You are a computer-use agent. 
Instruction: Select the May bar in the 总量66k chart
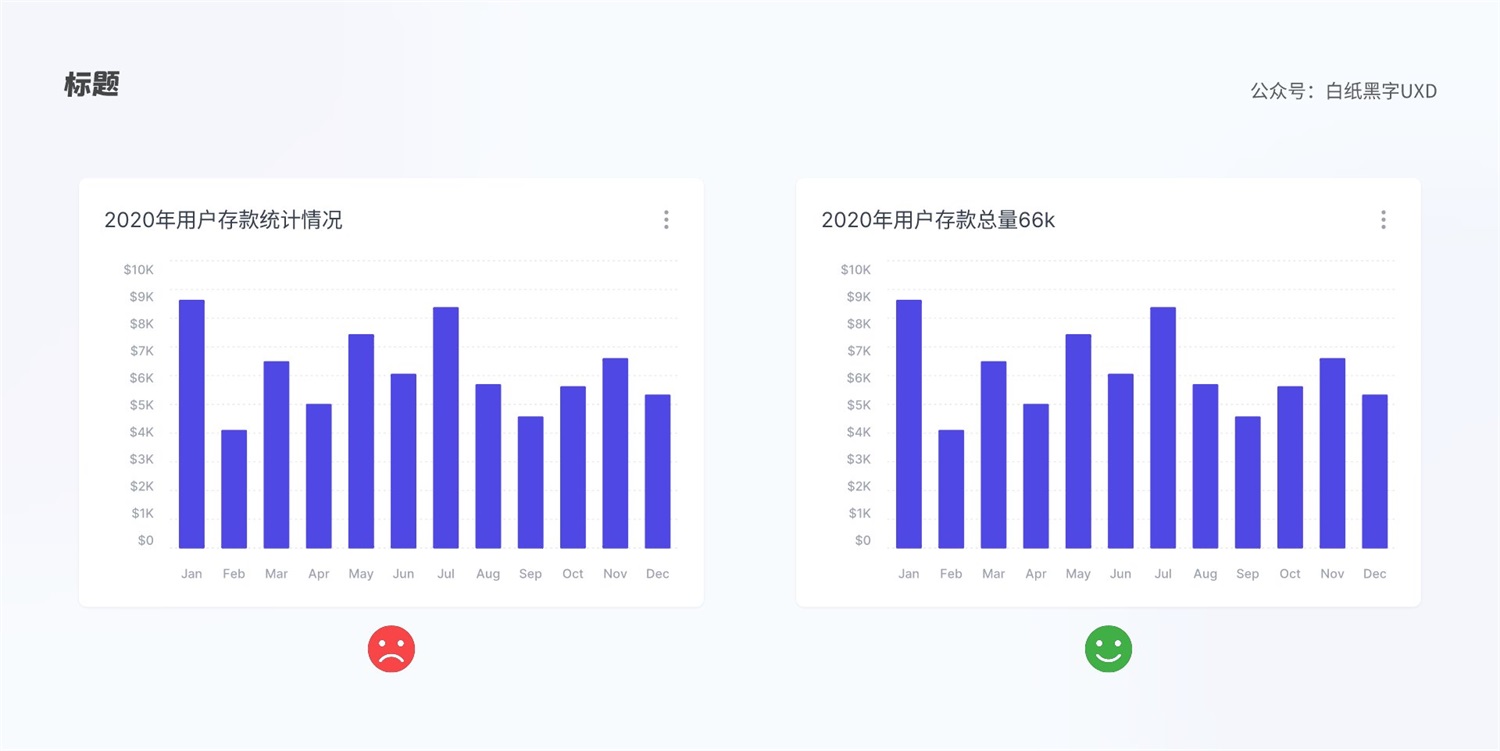[1078, 441]
